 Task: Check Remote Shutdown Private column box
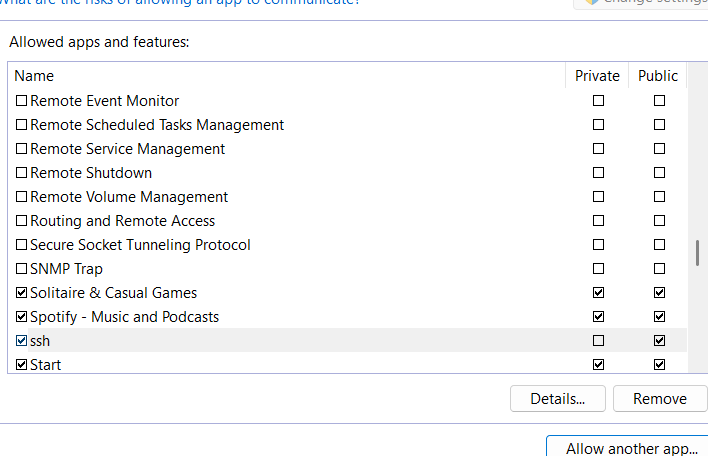pyautogui.click(x=598, y=173)
